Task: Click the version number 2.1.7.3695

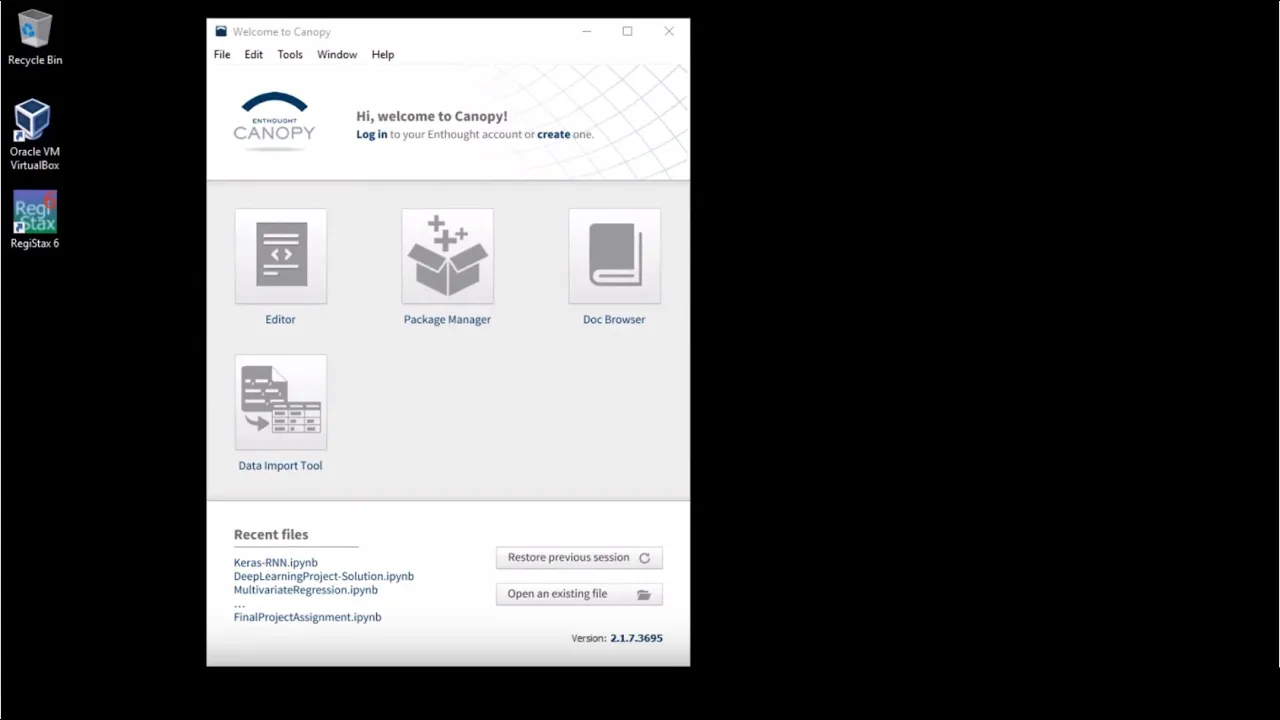Action: tap(636, 638)
